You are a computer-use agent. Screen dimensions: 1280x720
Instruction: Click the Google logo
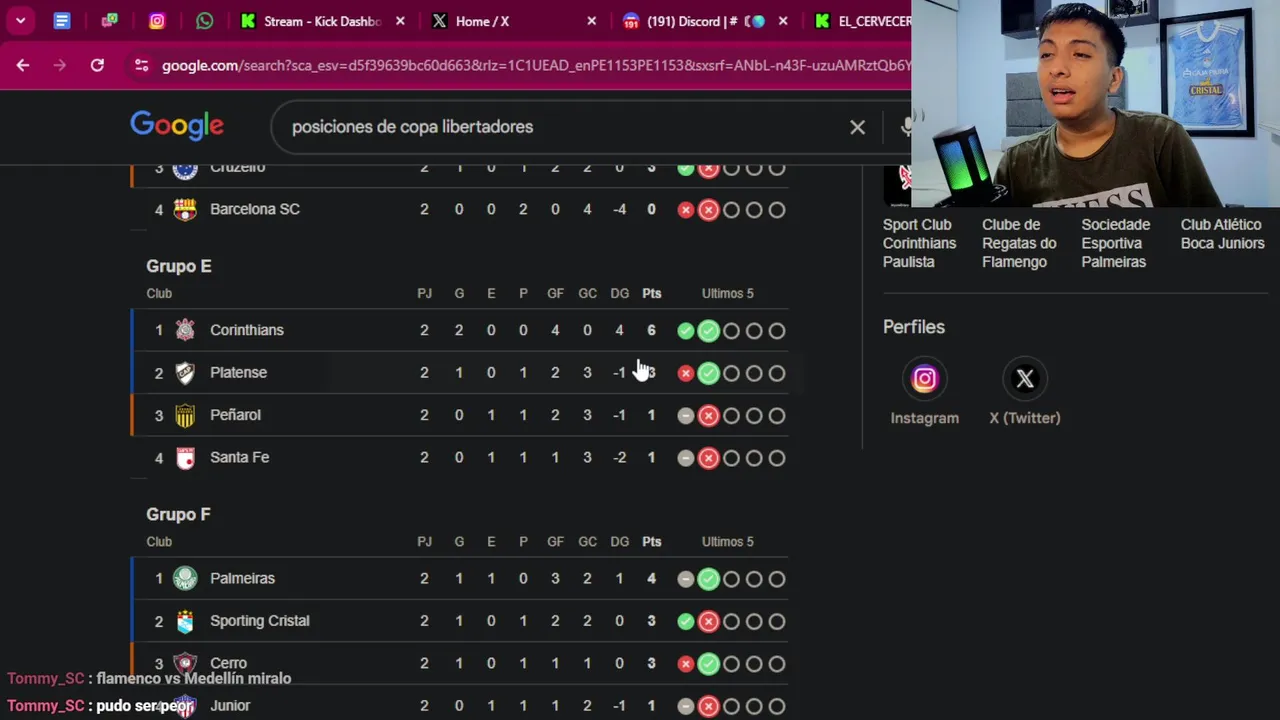point(177,125)
